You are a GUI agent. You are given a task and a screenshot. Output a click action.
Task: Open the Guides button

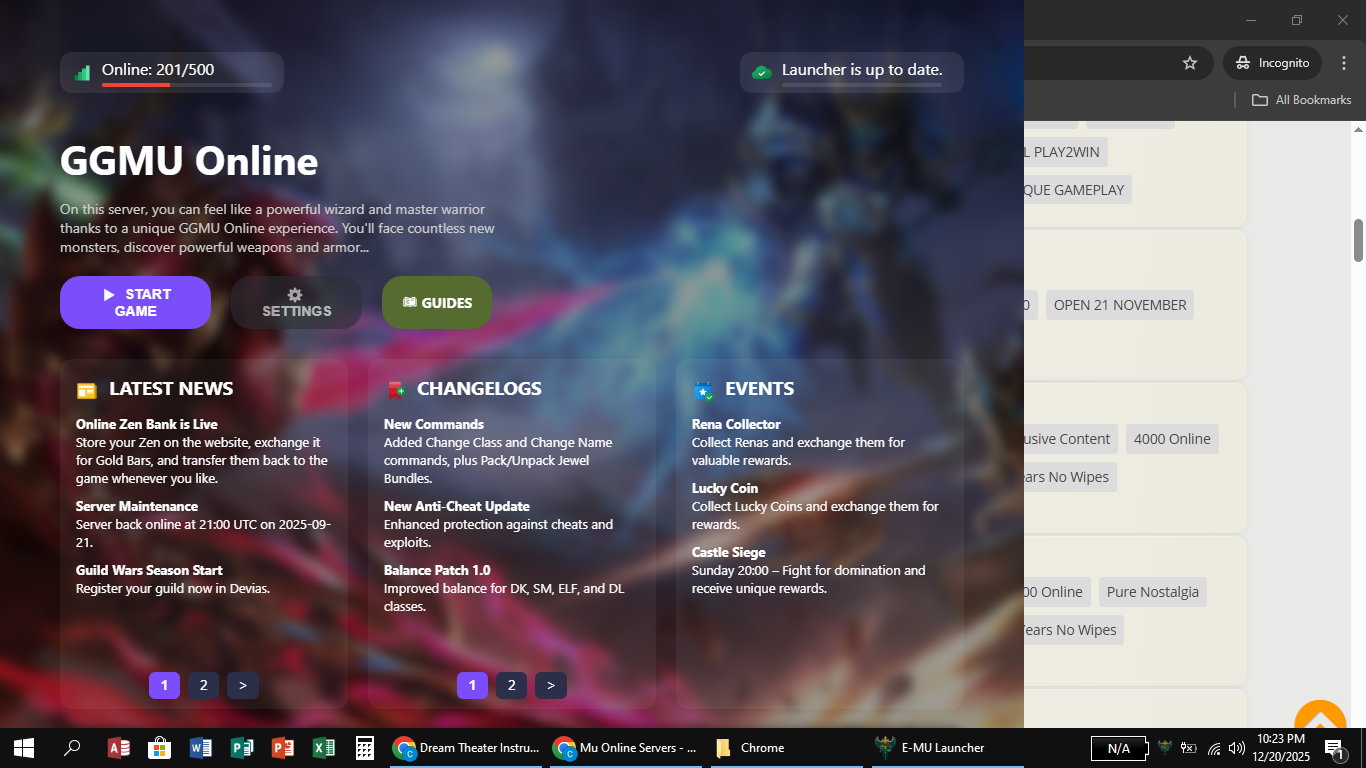(437, 302)
